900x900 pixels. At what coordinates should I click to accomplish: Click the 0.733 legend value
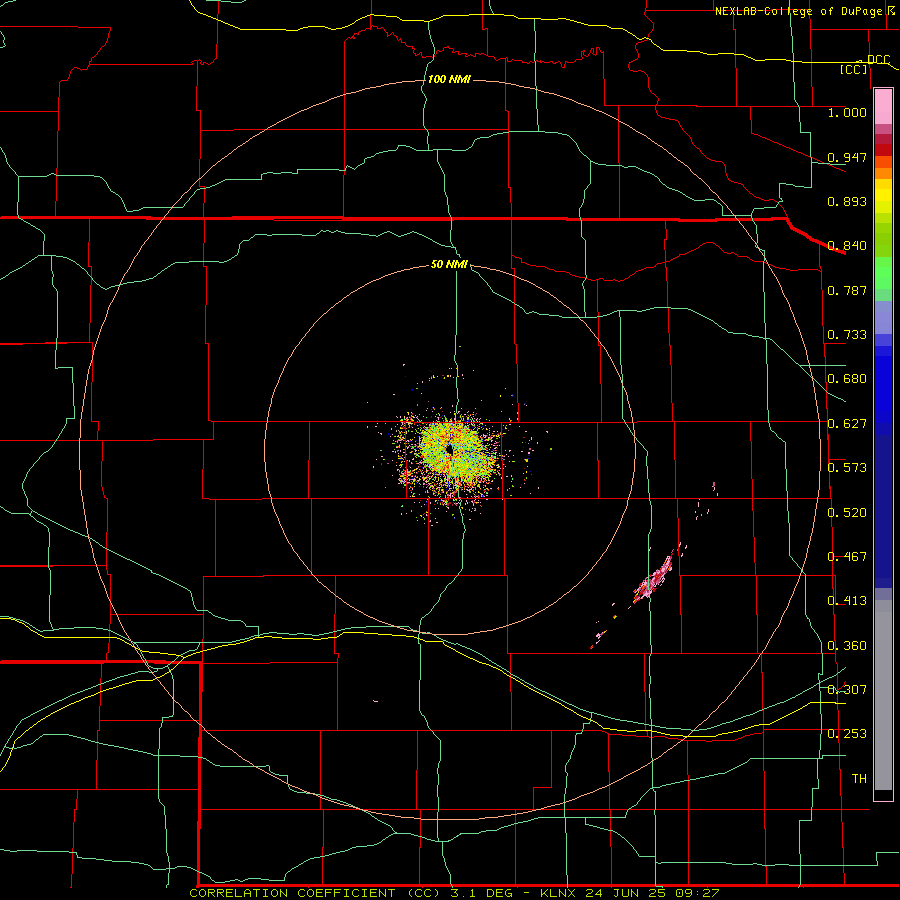(847, 335)
